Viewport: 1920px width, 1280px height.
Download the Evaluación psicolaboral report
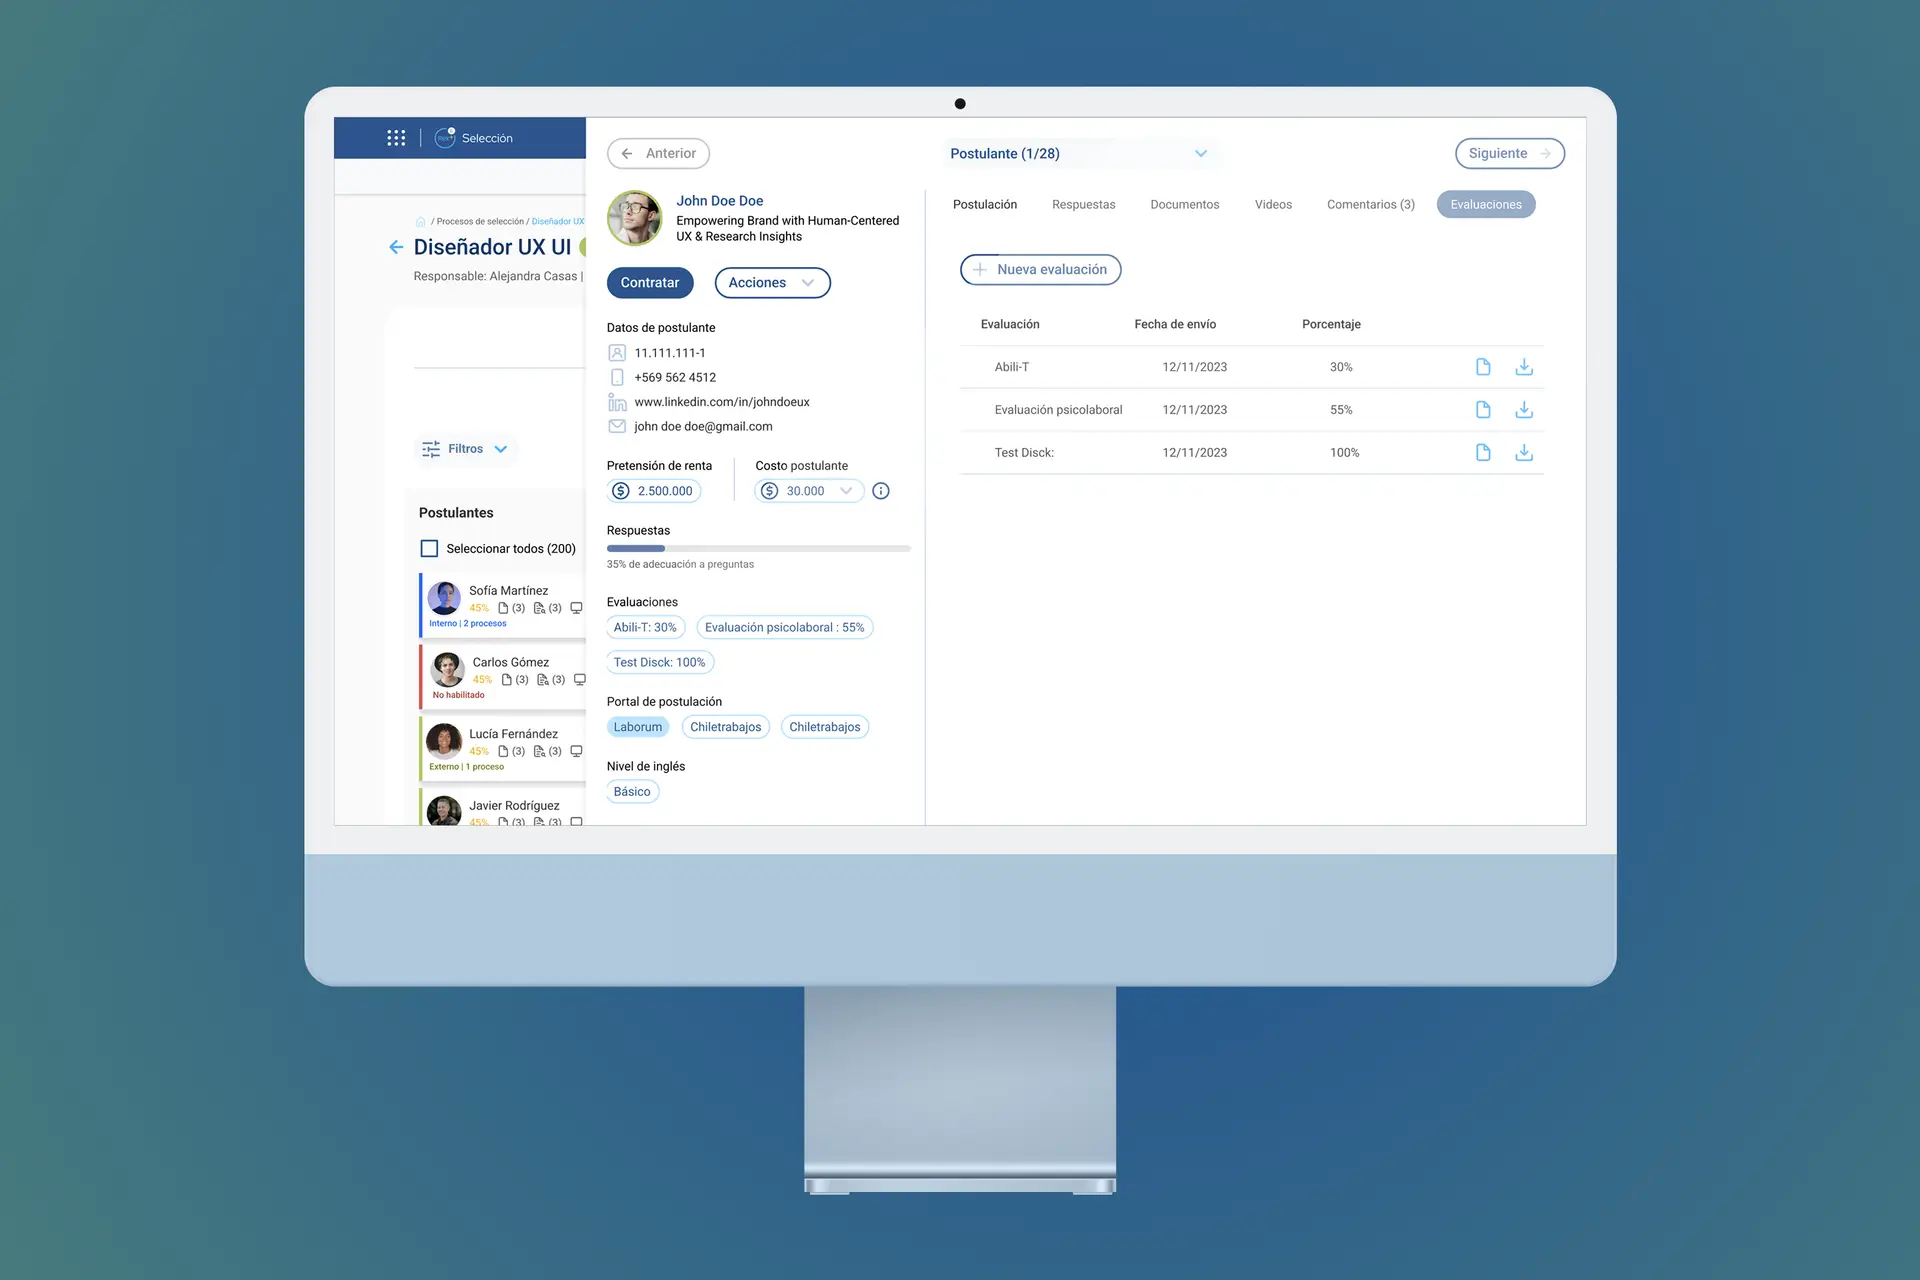[1523, 410]
